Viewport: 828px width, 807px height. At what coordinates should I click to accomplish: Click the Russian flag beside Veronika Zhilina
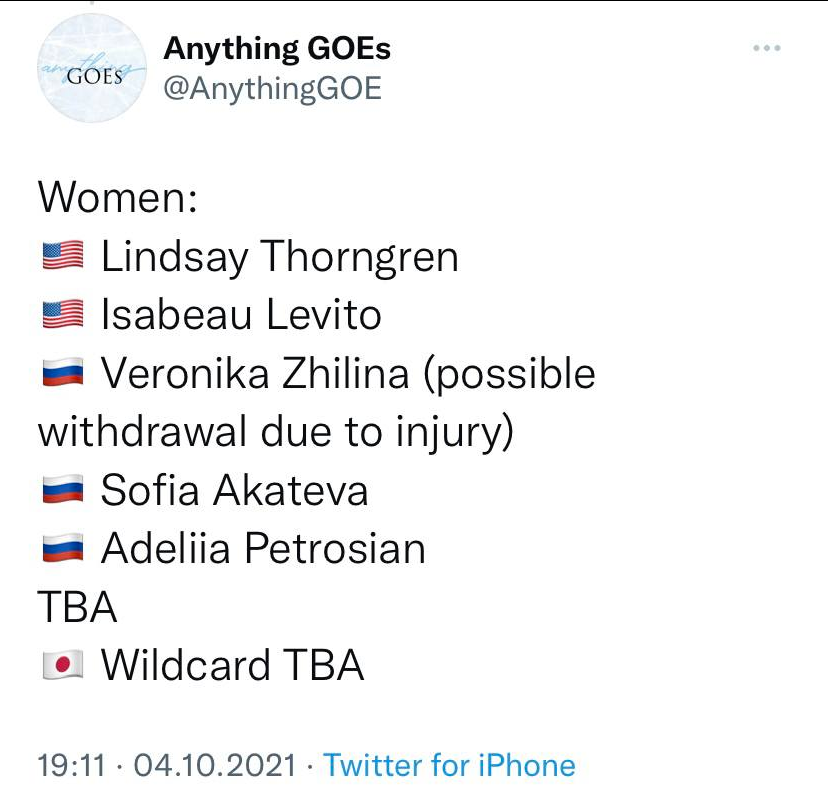click(x=63, y=375)
